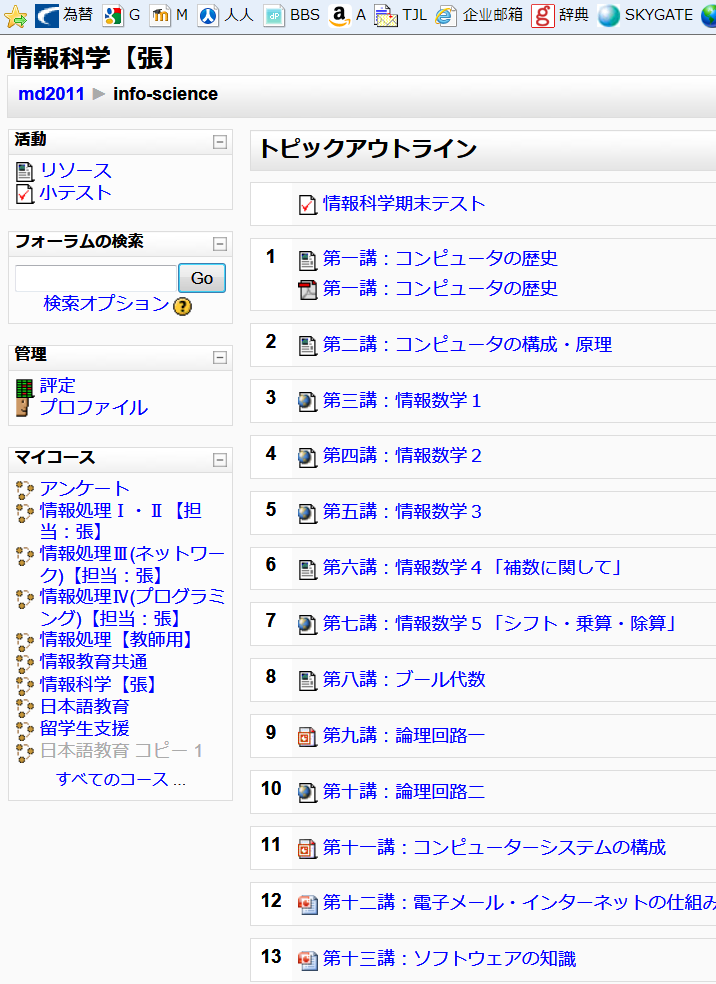Click the forum search text field
The image size is (716, 984).
pos(96,278)
